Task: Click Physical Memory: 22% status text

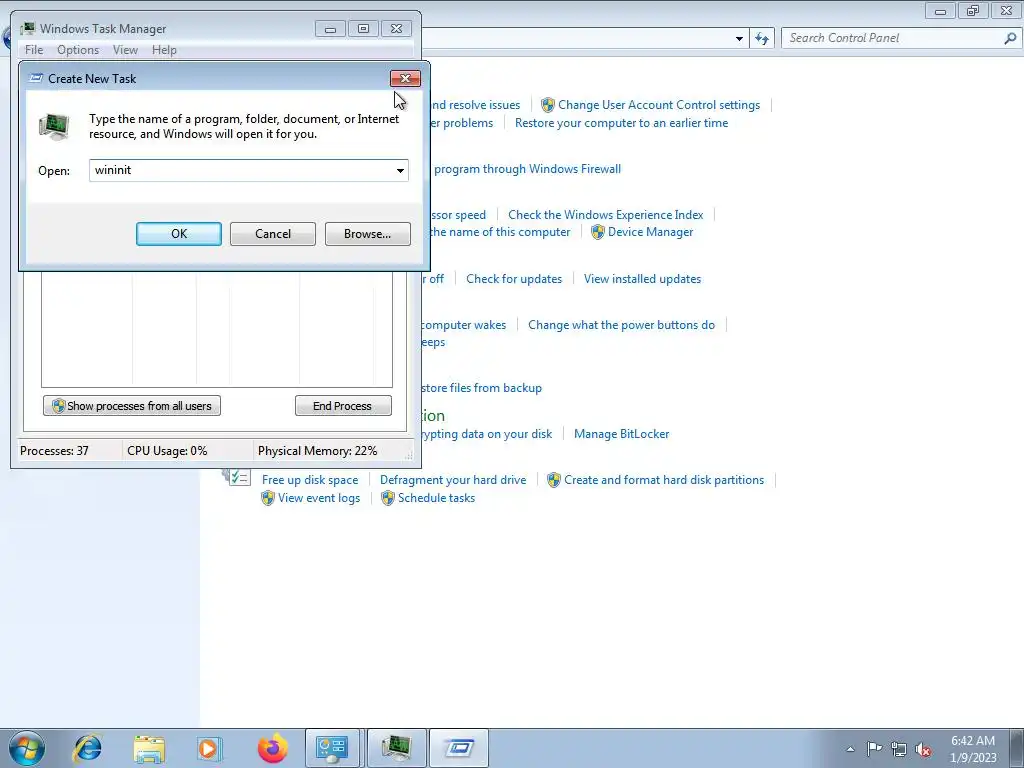Action: 317,451
